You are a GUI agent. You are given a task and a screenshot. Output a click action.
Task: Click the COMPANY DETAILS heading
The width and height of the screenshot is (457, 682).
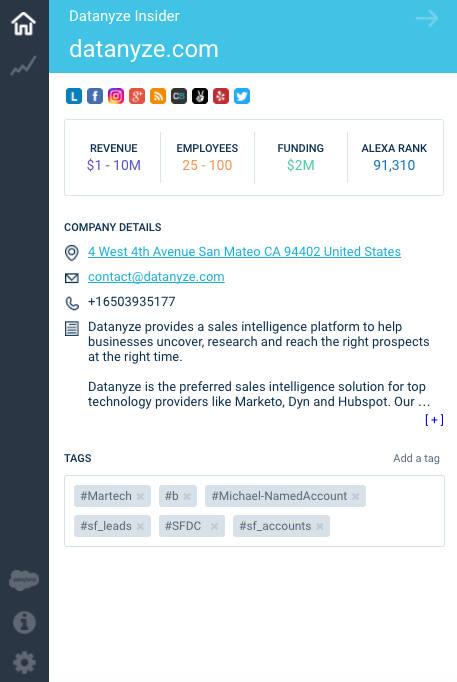[x=113, y=227]
